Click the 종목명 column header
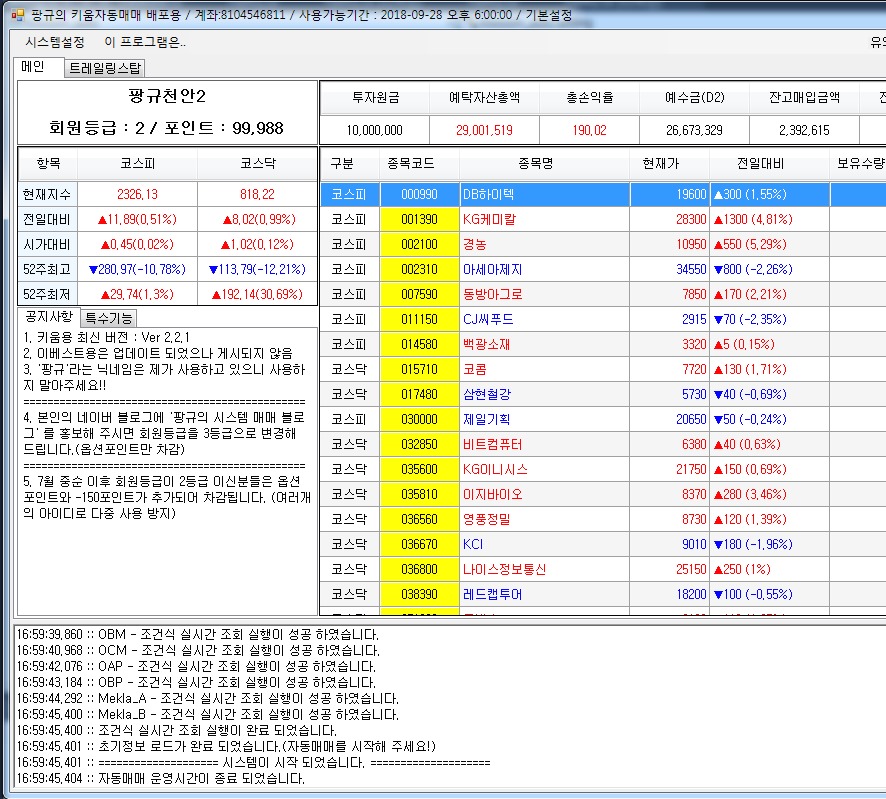886x799 pixels. [x=549, y=164]
